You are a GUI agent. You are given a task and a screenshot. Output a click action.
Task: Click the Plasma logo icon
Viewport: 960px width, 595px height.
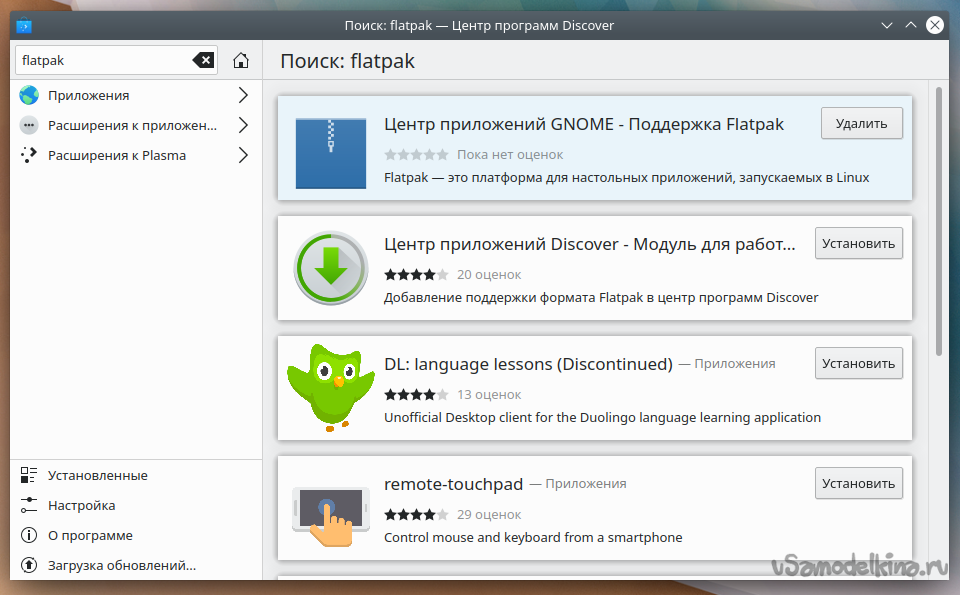click(29, 155)
